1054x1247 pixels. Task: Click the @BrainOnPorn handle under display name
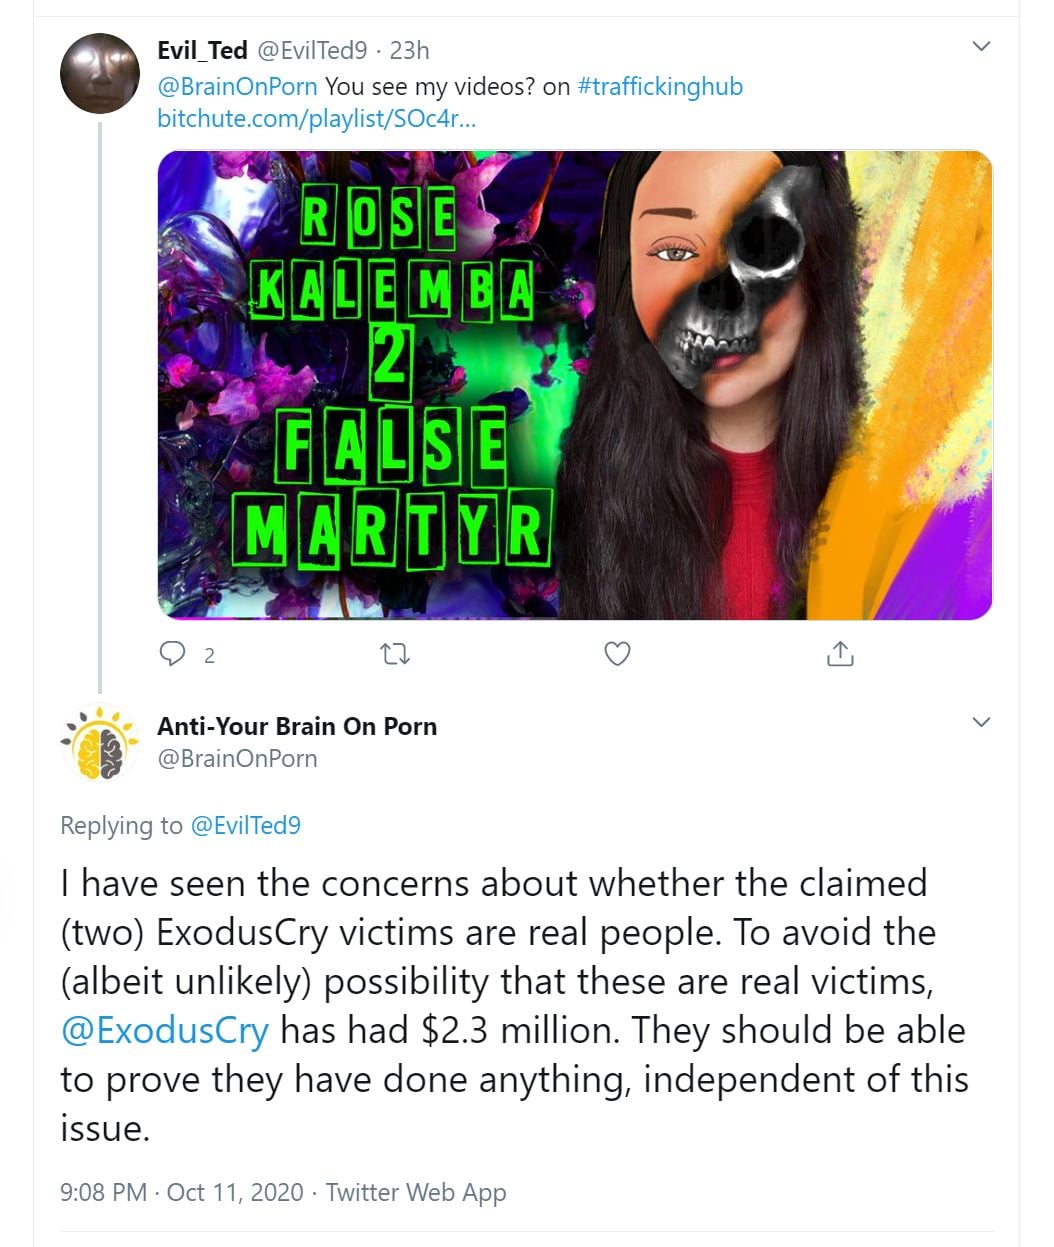click(237, 758)
